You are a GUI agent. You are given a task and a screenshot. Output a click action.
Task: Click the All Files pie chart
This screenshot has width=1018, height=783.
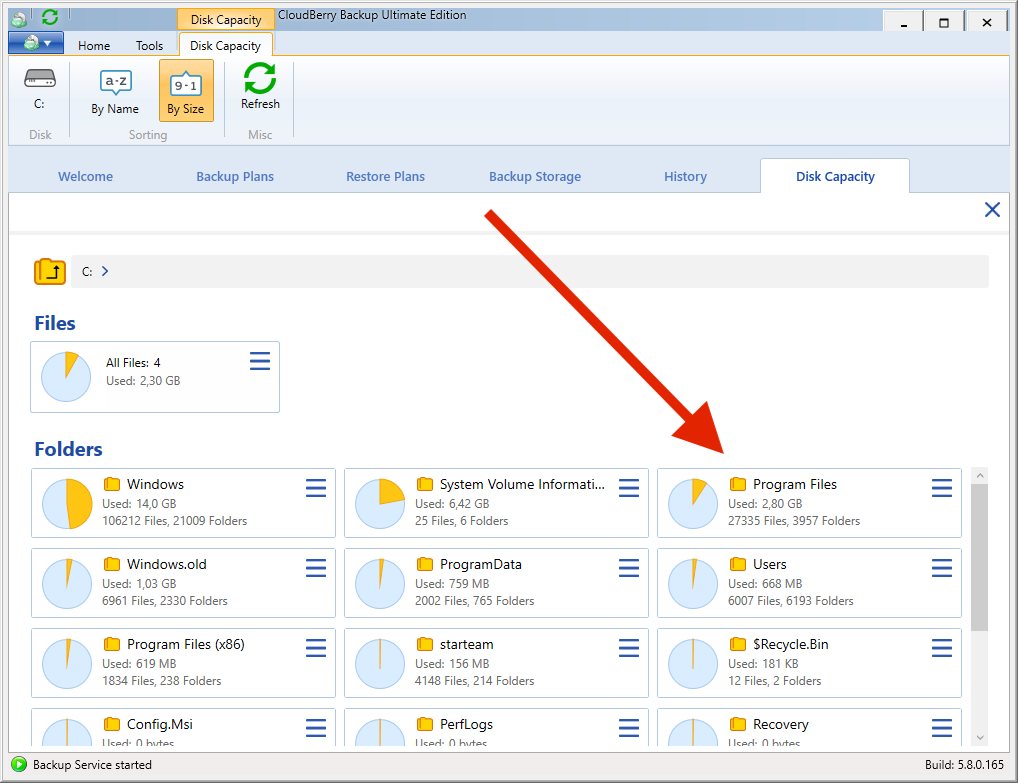pyautogui.click(x=66, y=377)
